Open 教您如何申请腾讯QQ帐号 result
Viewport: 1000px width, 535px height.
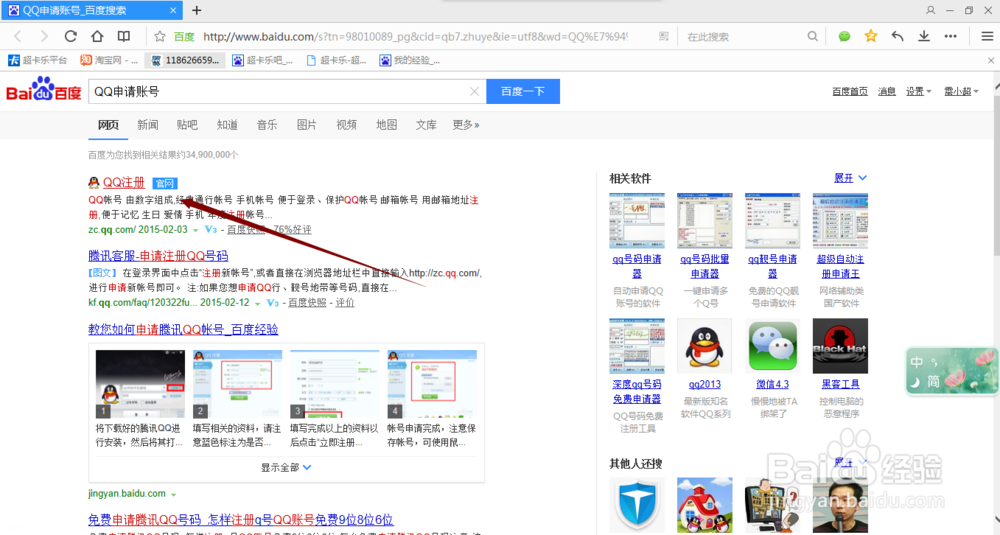(x=183, y=329)
